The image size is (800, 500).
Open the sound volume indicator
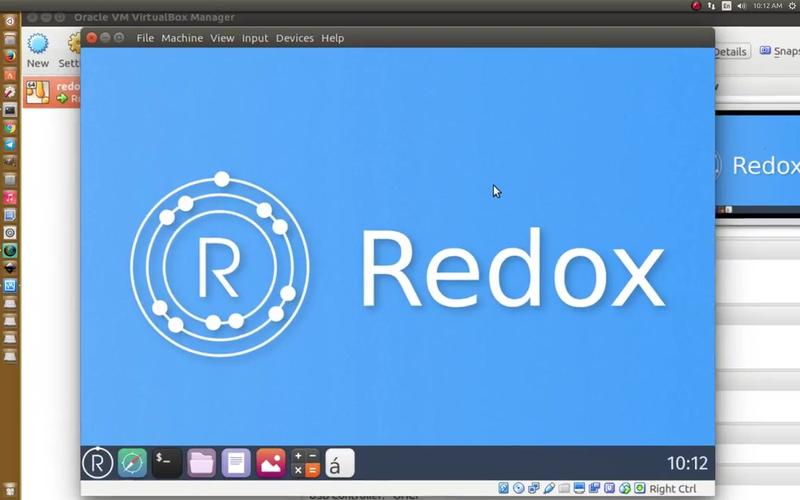pos(742,6)
